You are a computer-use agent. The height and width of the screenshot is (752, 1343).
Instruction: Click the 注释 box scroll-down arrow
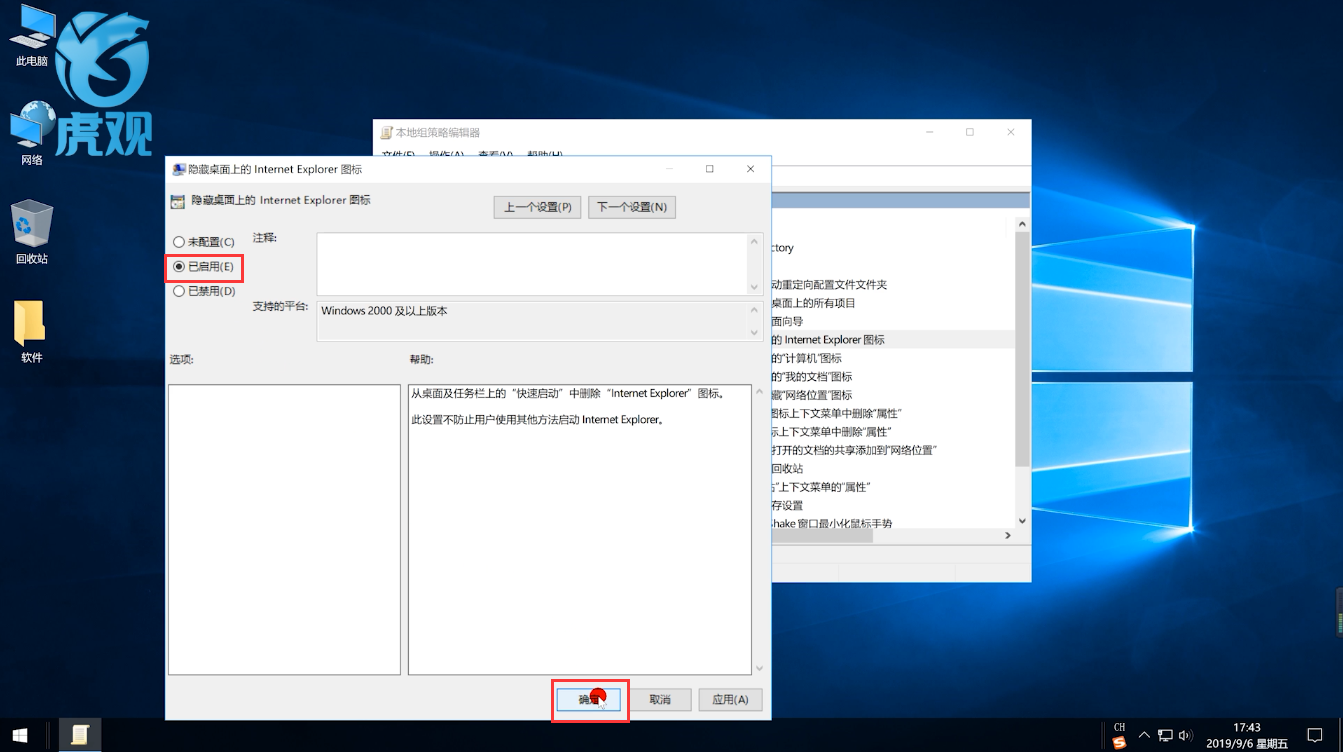click(756, 287)
